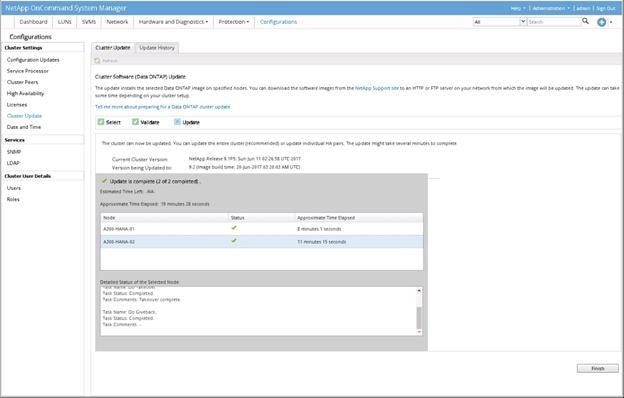Click the Update step progress icon
The width and height of the screenshot is (624, 398).
(x=177, y=122)
